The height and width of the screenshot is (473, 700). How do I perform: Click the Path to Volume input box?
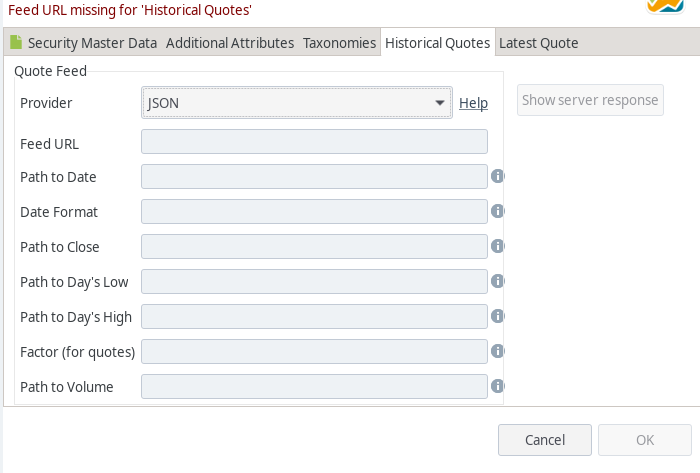pos(314,386)
